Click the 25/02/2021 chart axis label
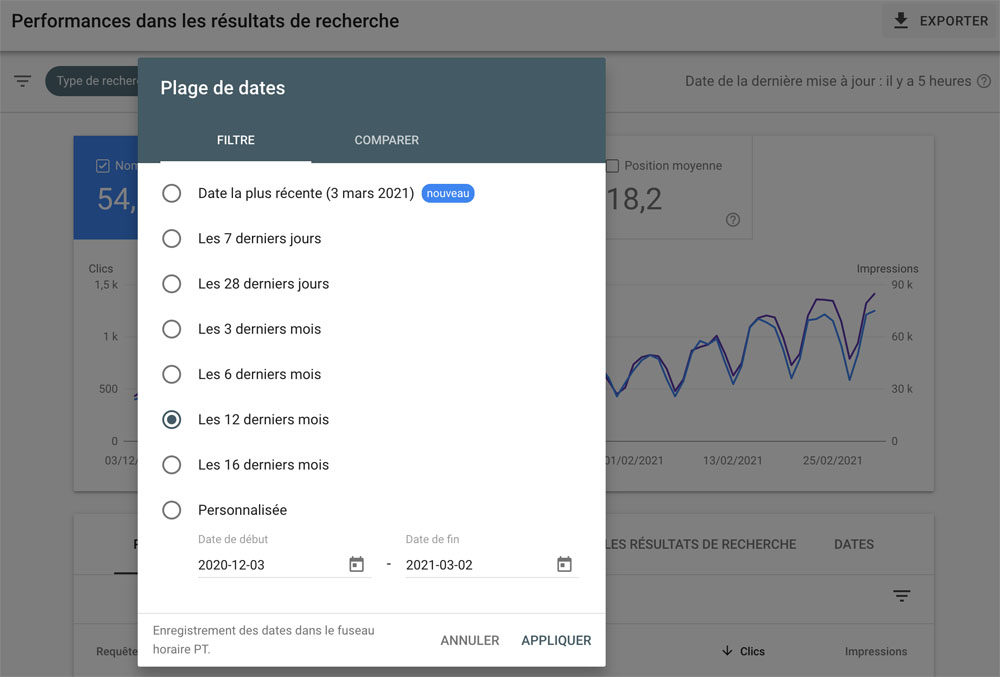This screenshot has width=1000, height=677. pyautogui.click(x=832, y=460)
